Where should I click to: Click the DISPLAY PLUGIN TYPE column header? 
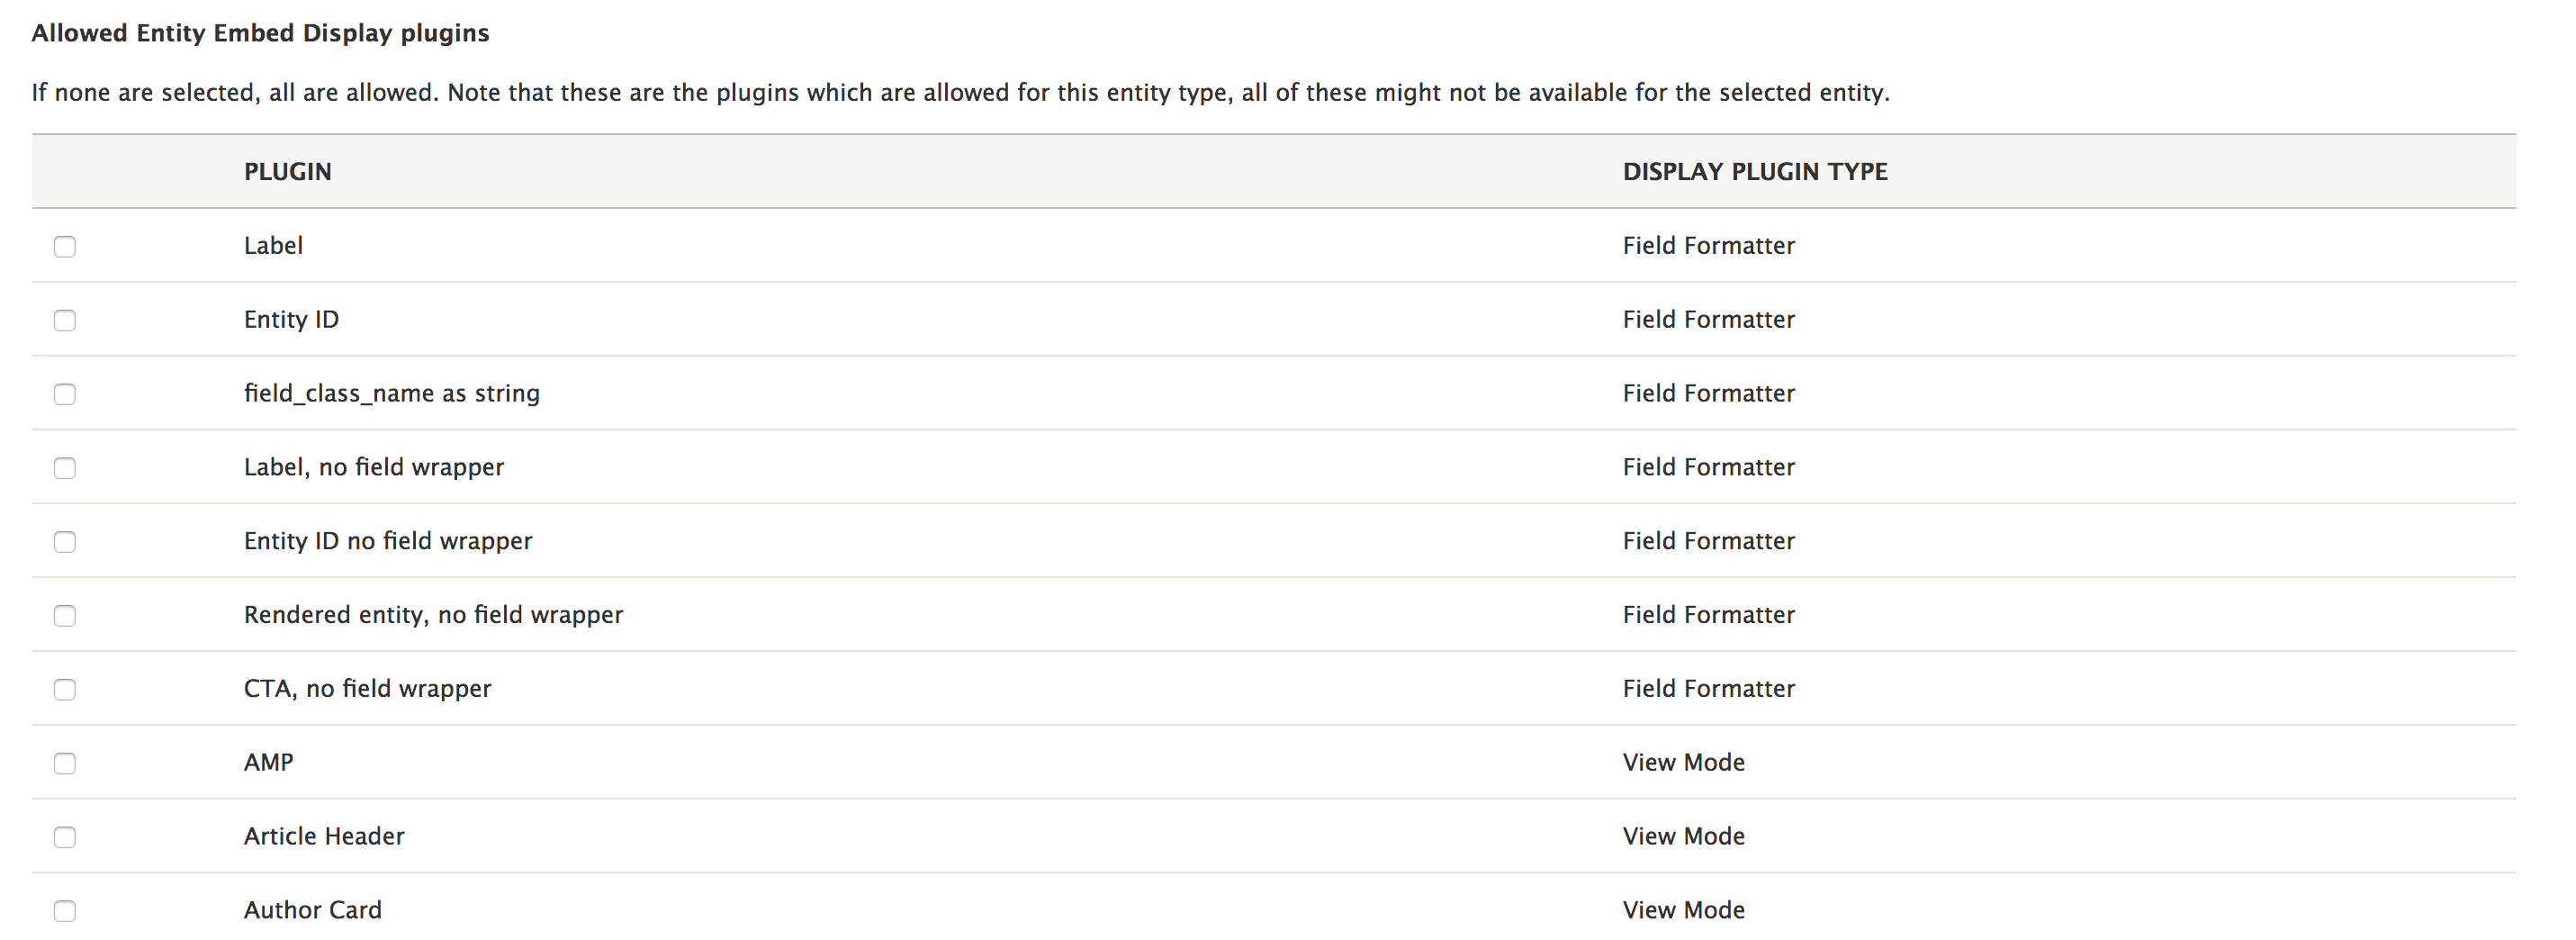1755,172
